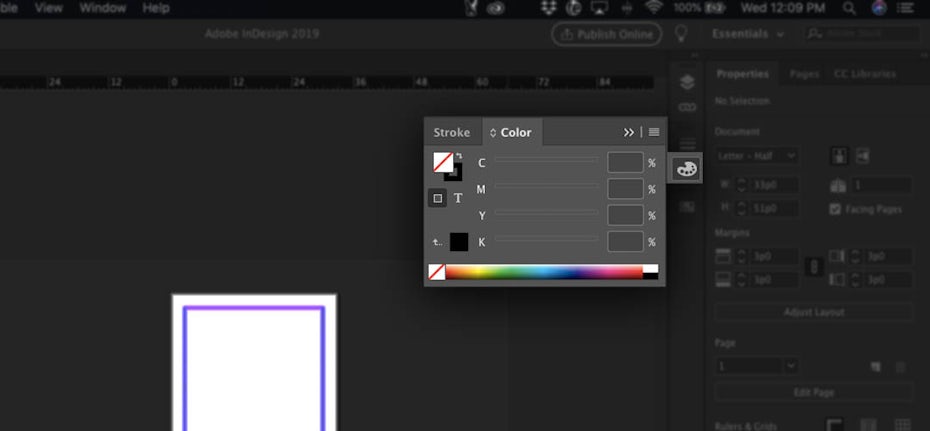Expand the Essentials workspace dropdown
Viewport: 930px width, 431px height.
pos(748,34)
